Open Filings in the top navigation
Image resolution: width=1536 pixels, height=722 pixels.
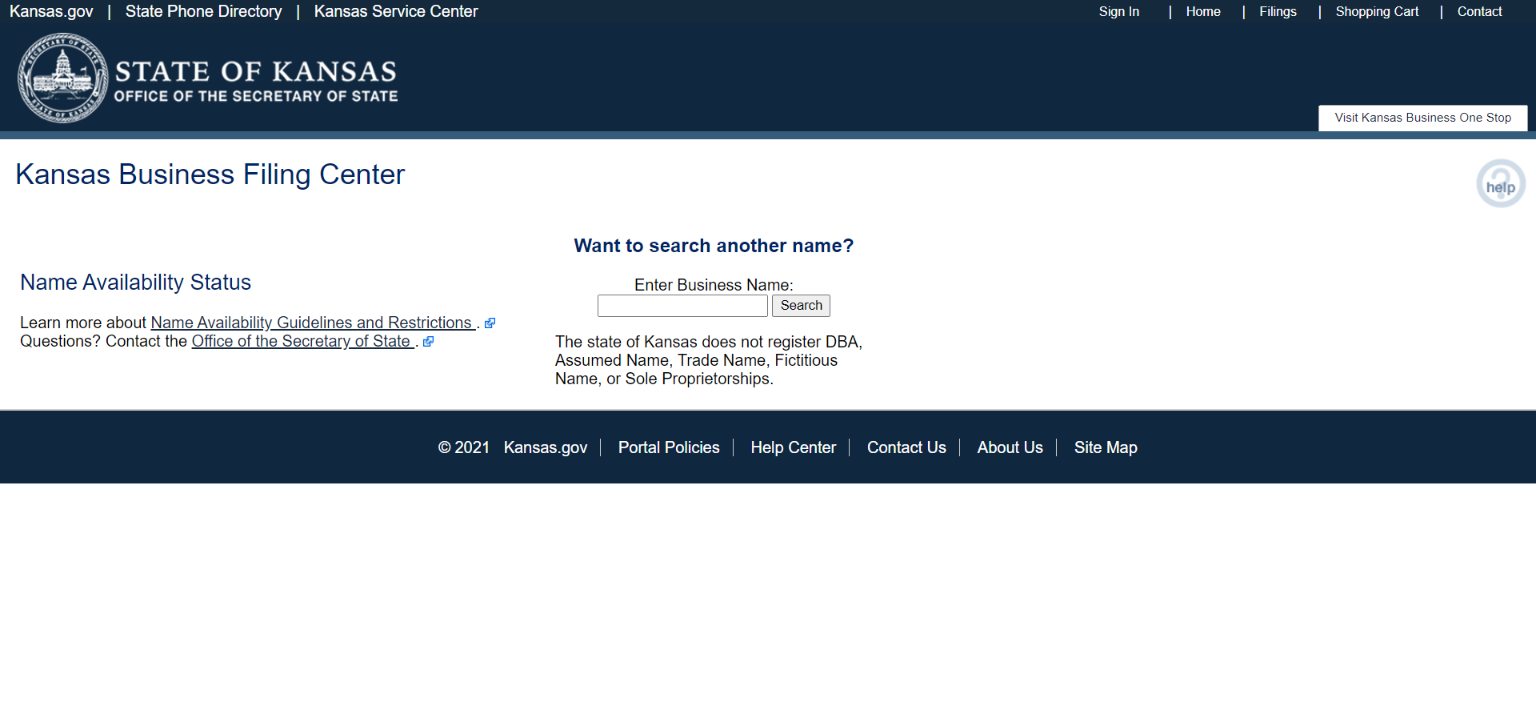[1278, 12]
